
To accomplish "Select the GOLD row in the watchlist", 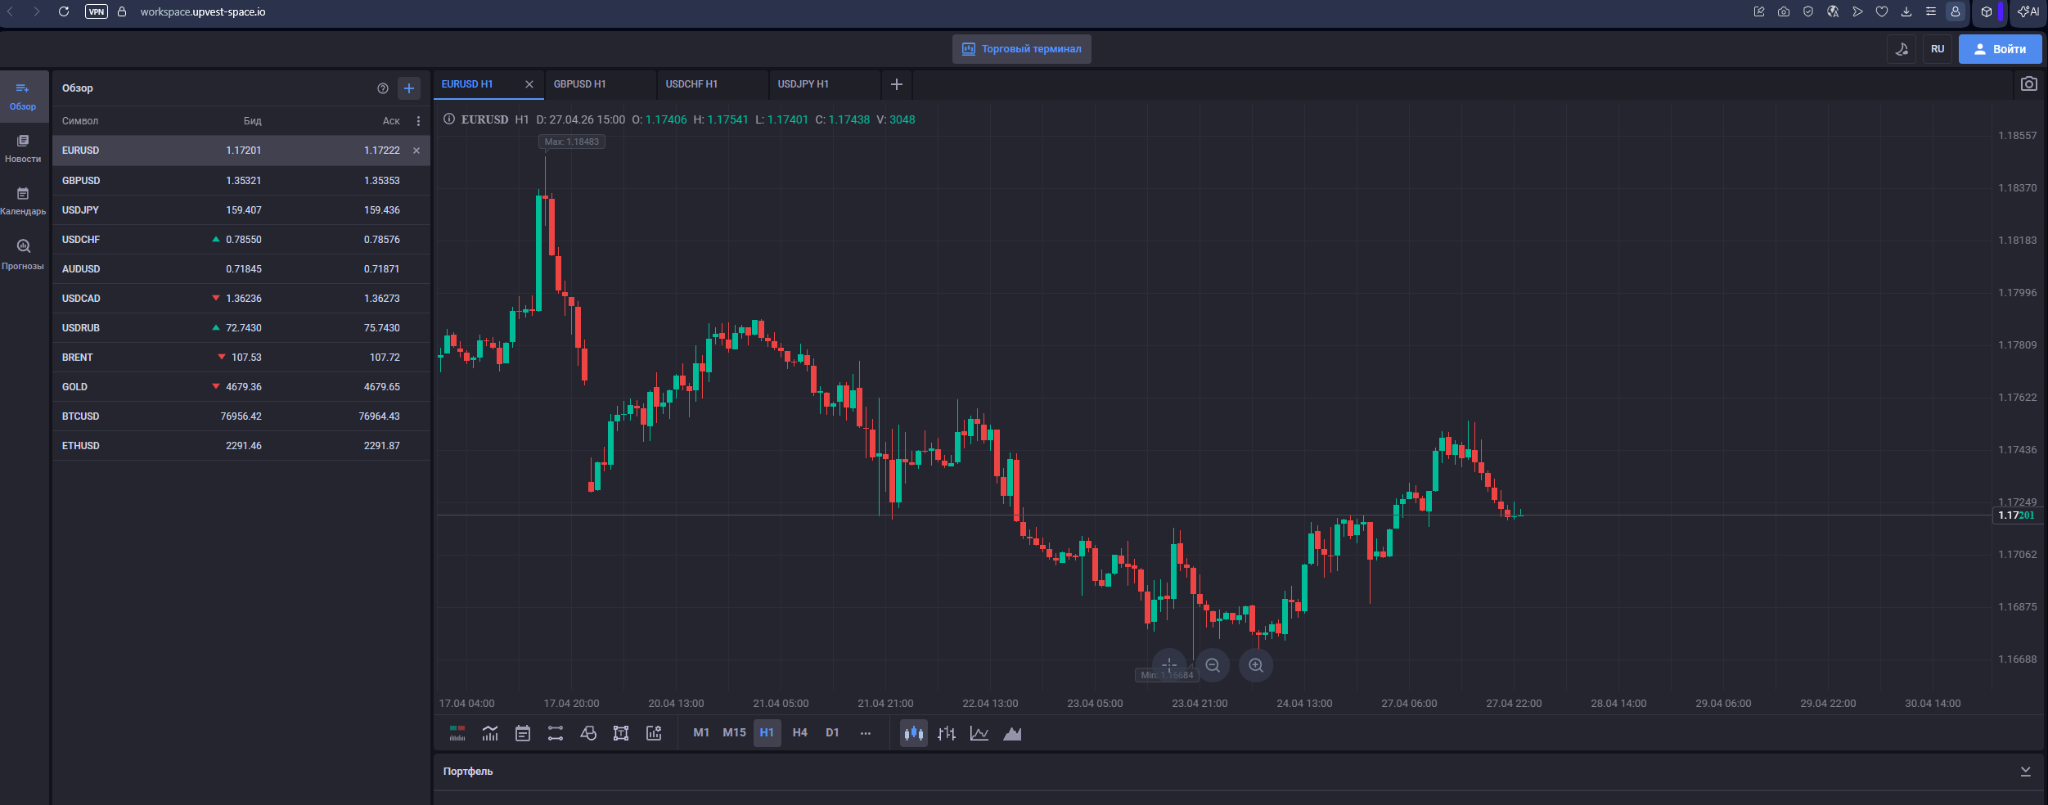I will pos(241,387).
